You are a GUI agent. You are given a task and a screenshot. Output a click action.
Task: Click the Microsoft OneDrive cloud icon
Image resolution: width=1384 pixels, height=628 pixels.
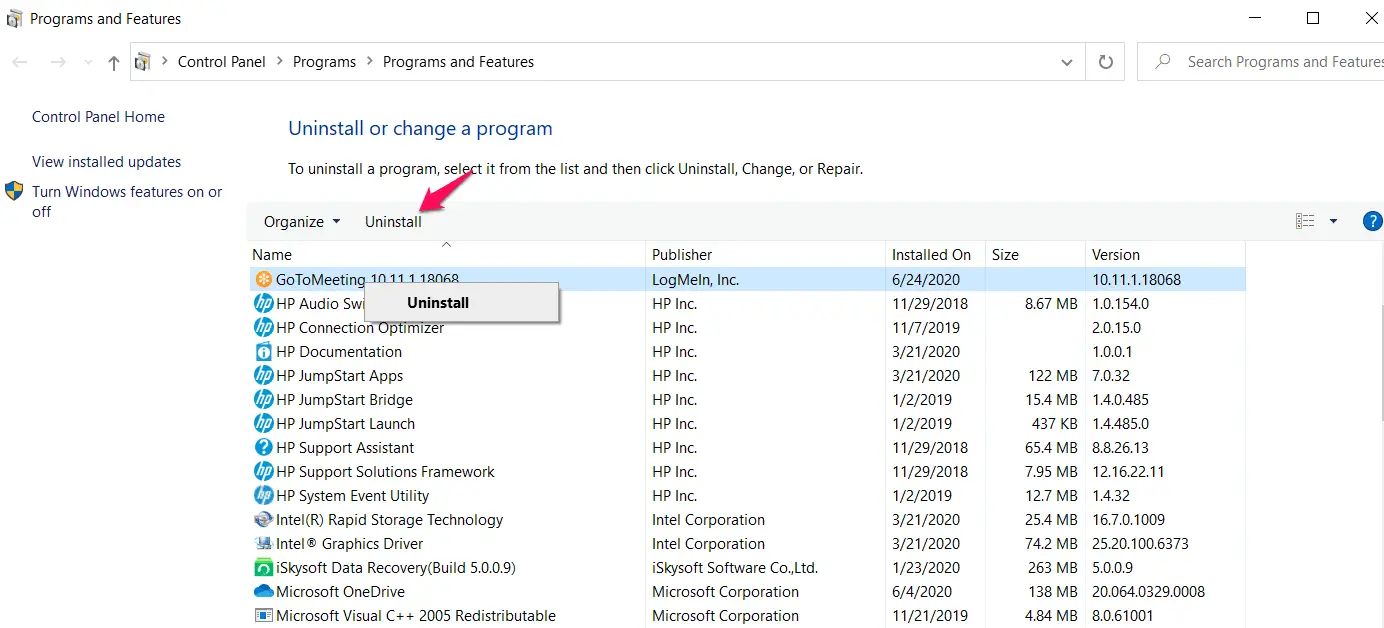click(264, 591)
